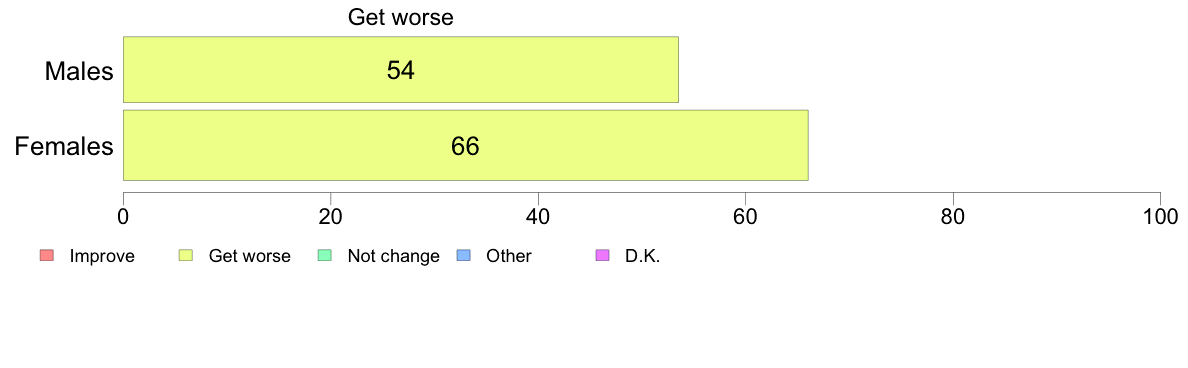
Task: Select the D.K. legend label
Action: coord(642,256)
